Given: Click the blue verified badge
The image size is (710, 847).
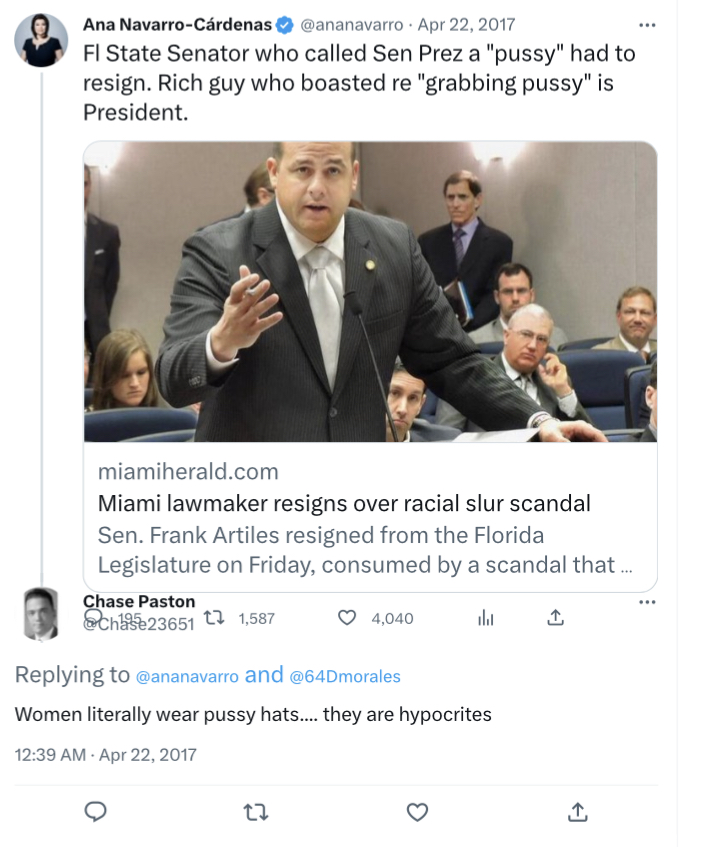Looking at the screenshot, I should pyautogui.click(x=284, y=23).
